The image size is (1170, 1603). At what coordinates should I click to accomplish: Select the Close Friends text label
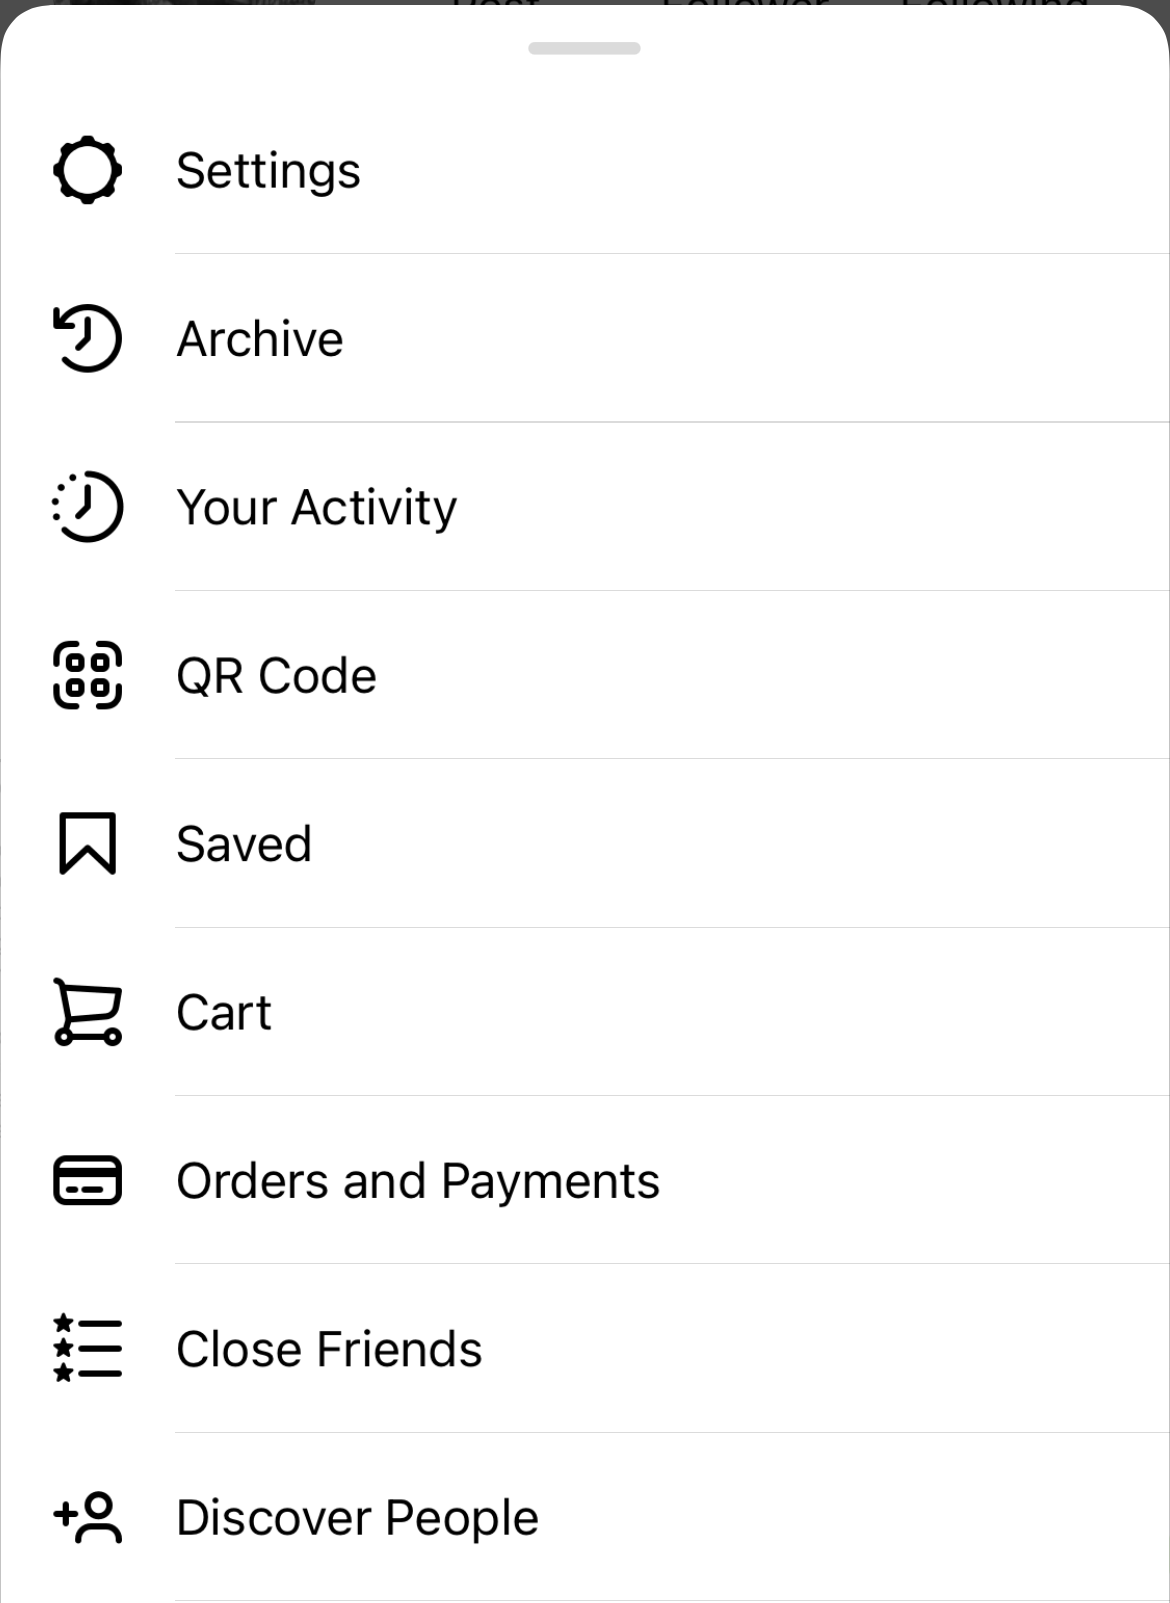(x=329, y=1349)
